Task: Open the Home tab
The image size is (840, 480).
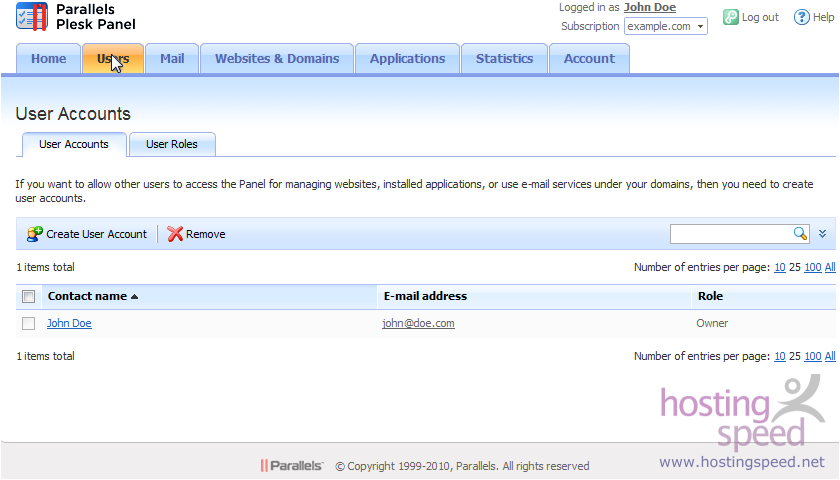Action: point(48,58)
